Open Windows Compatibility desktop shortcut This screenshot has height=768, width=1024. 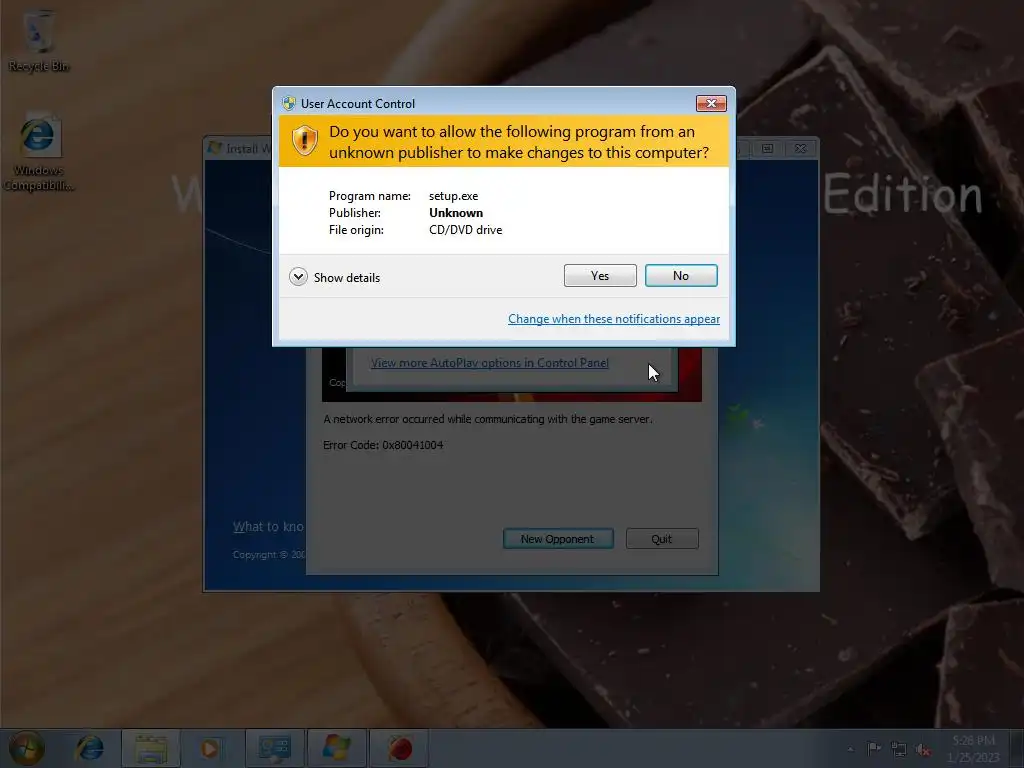(39, 153)
